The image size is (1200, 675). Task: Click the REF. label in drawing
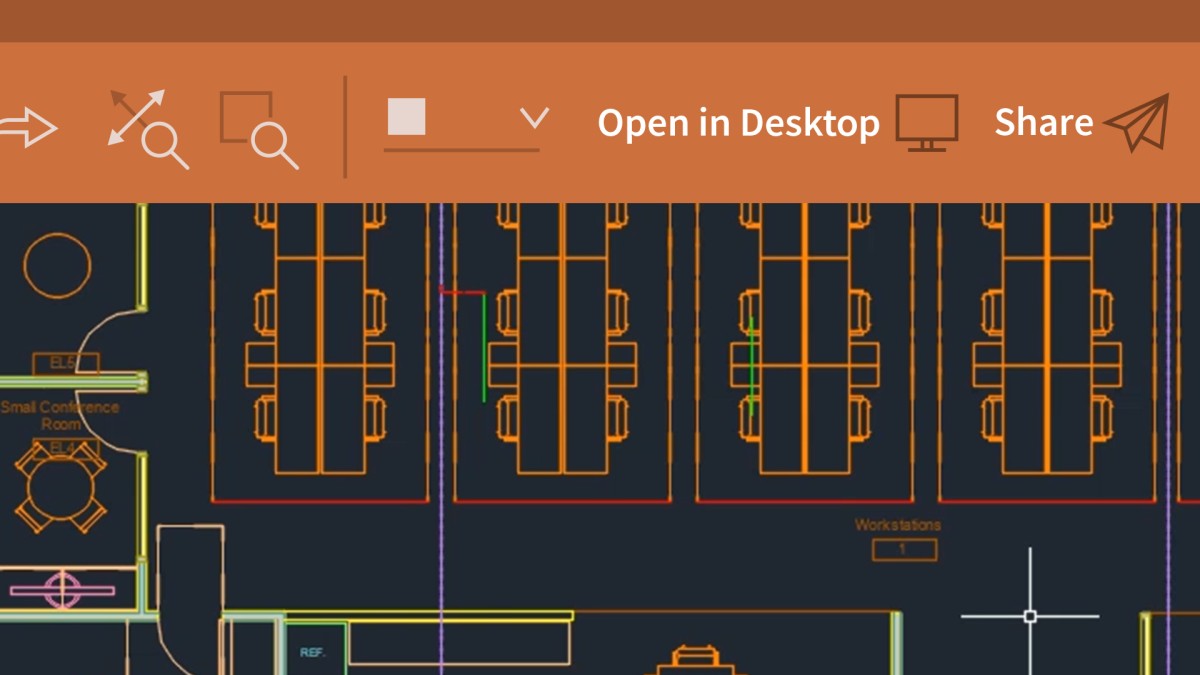tap(313, 652)
